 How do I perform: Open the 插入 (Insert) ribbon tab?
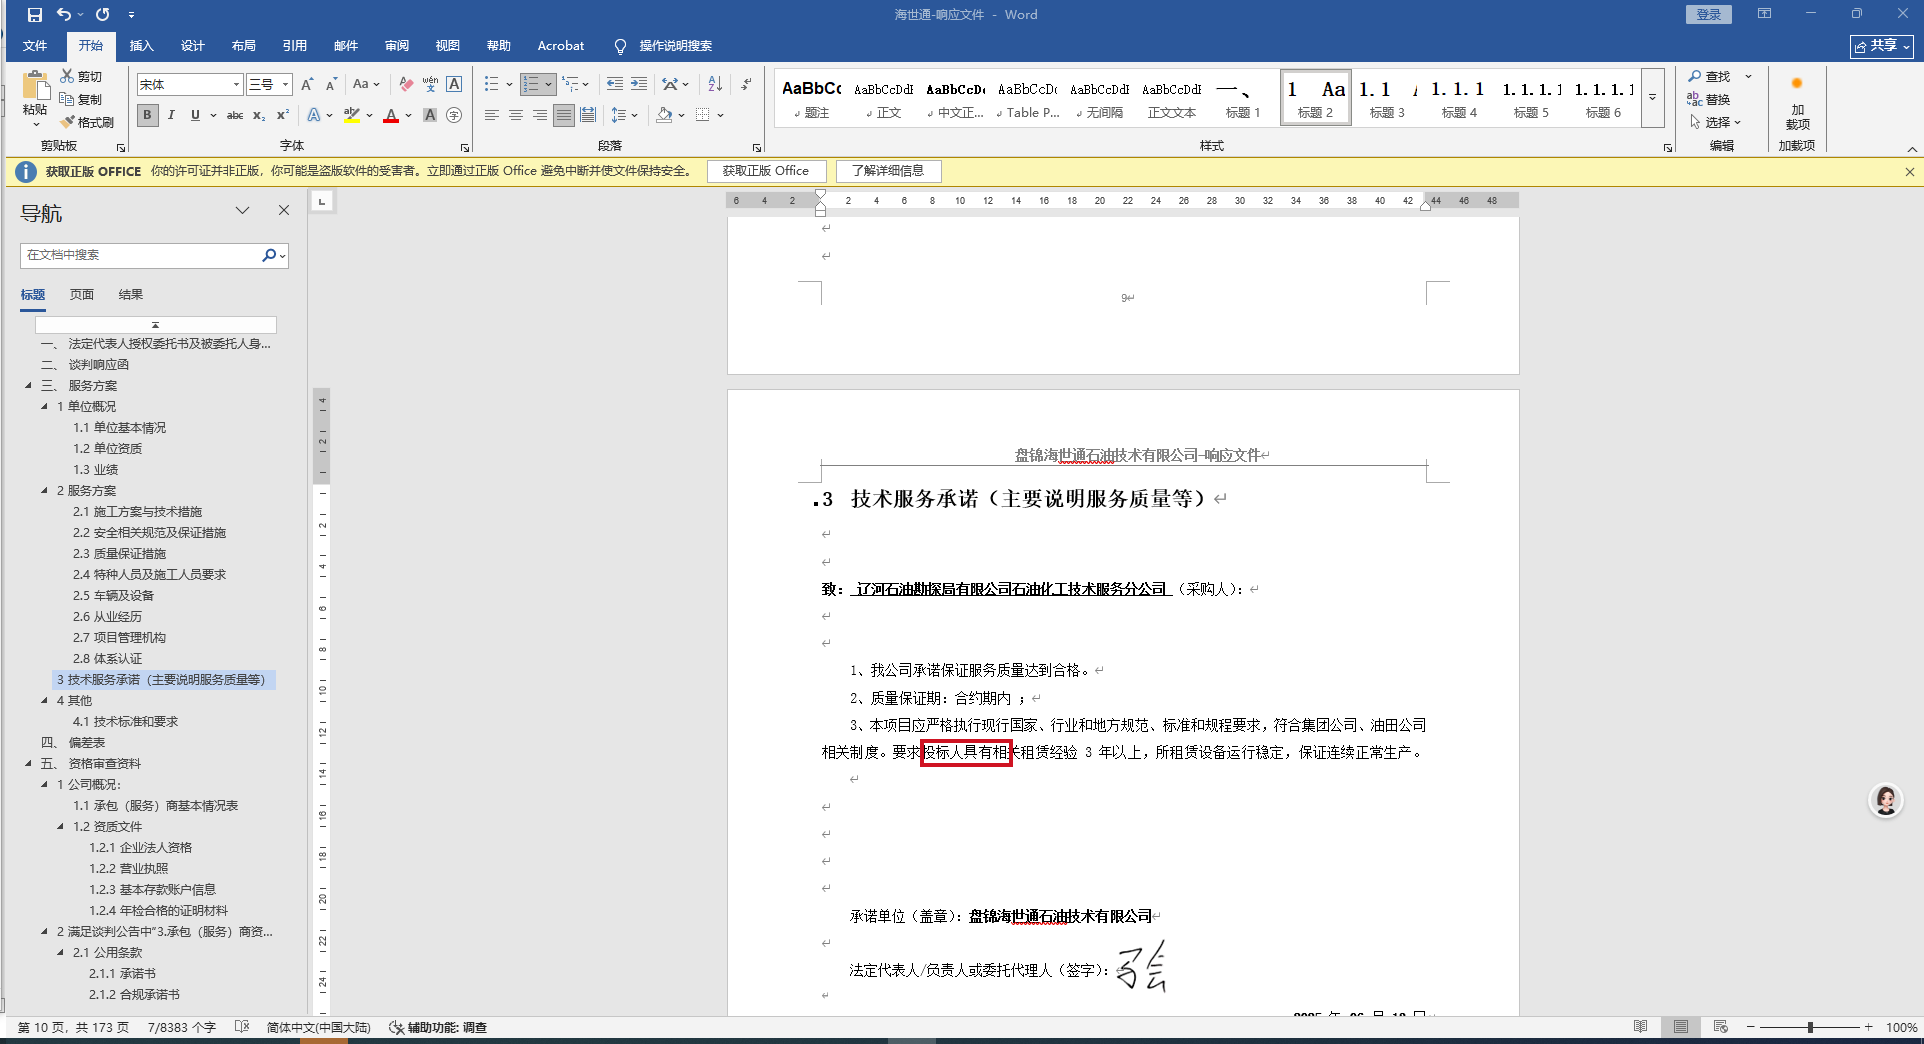[x=142, y=46]
